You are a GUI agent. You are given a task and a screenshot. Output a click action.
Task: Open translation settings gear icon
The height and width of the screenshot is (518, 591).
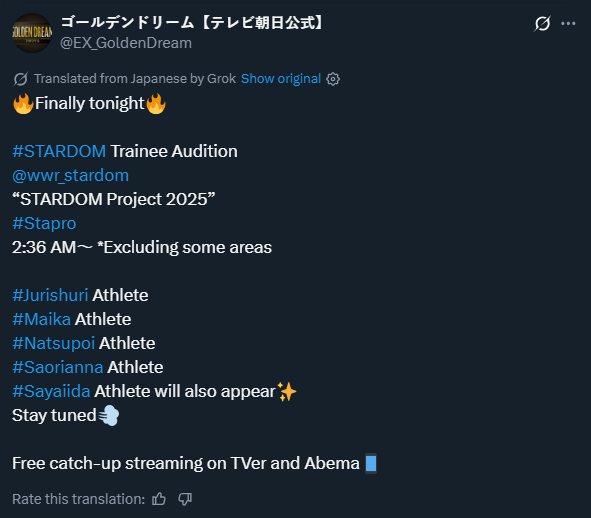point(333,79)
